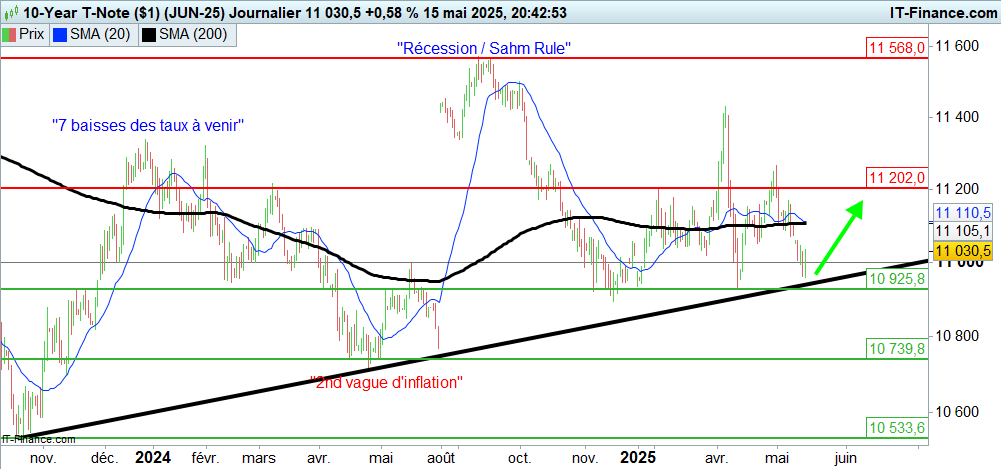Select the 10 533,6 green support label
This screenshot has height=469, width=1001.
pyautogui.click(x=897, y=427)
